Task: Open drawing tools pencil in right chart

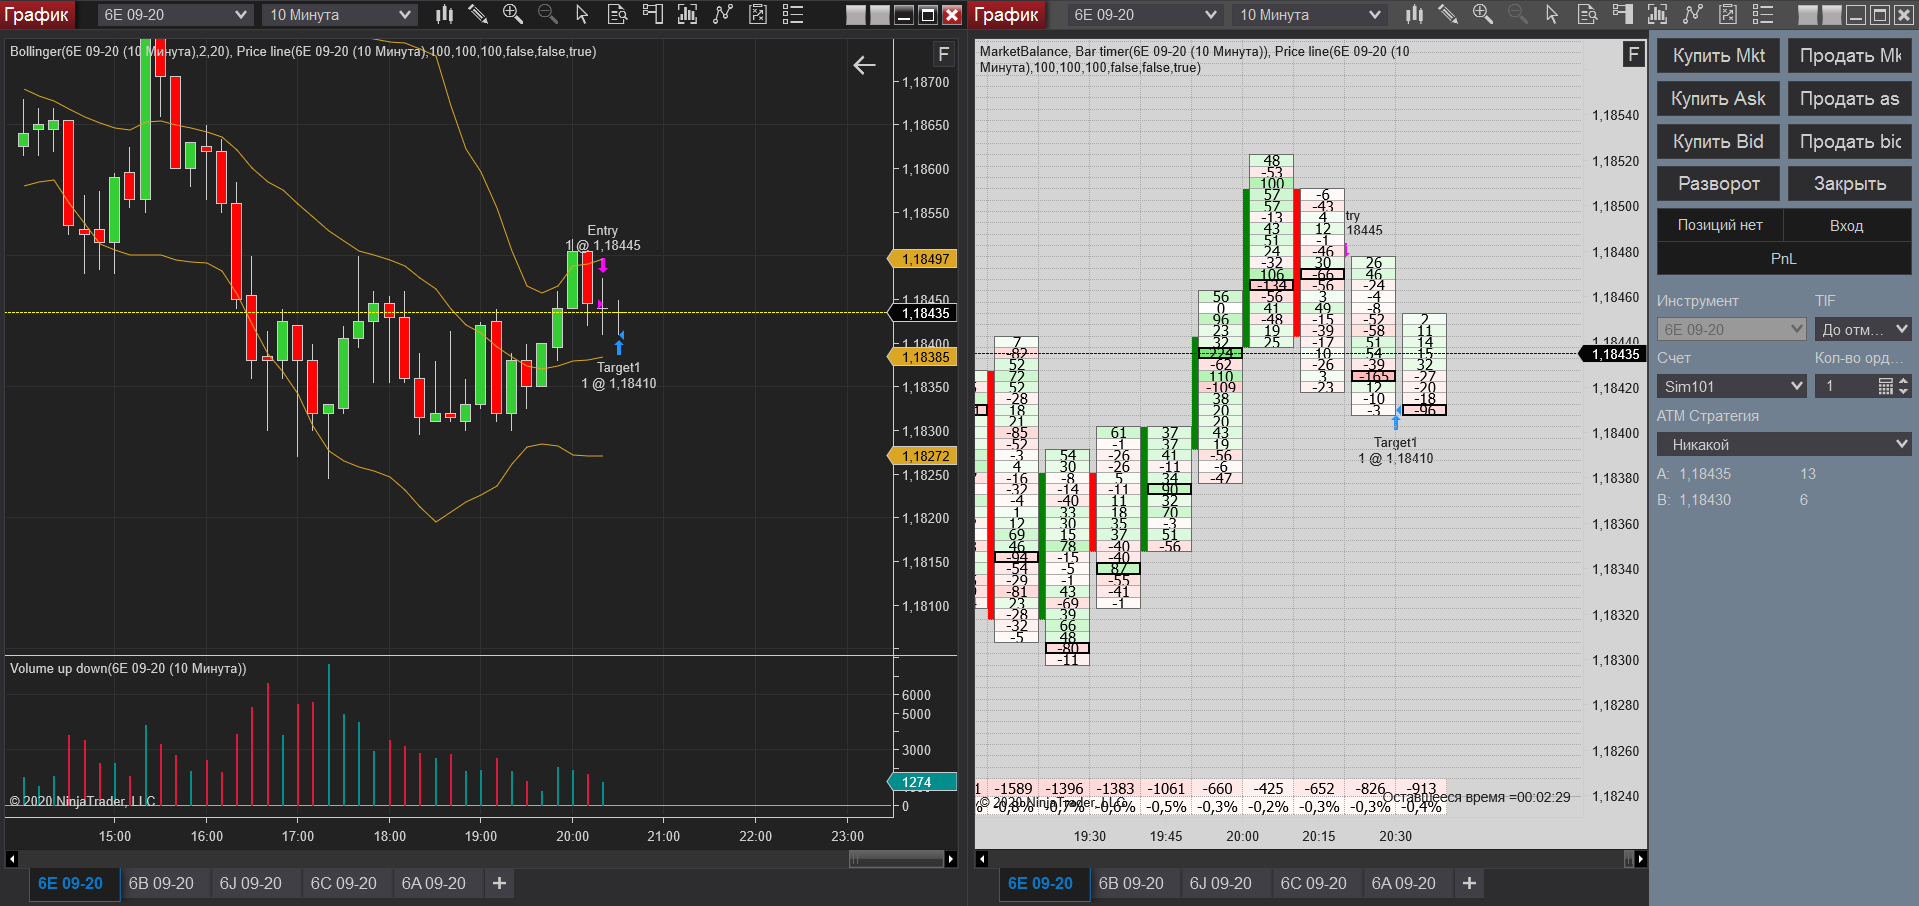Action: coord(1448,14)
